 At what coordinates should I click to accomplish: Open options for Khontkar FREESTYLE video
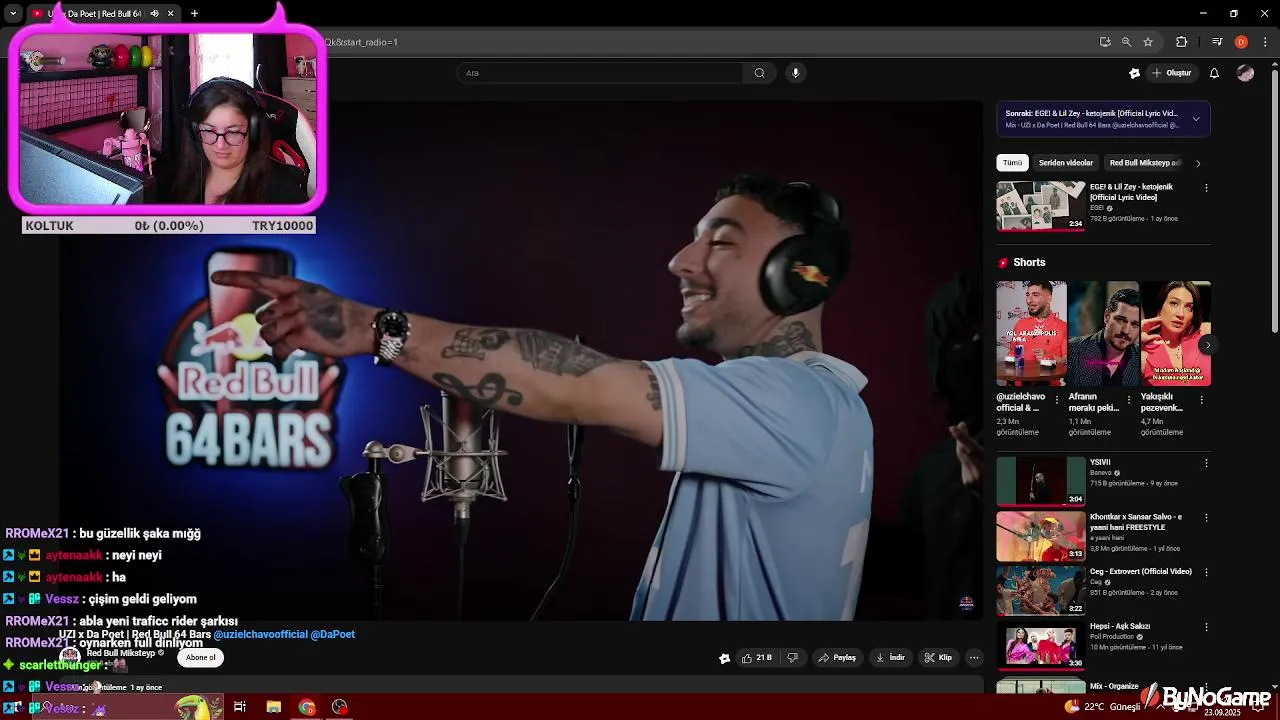[x=1206, y=518]
